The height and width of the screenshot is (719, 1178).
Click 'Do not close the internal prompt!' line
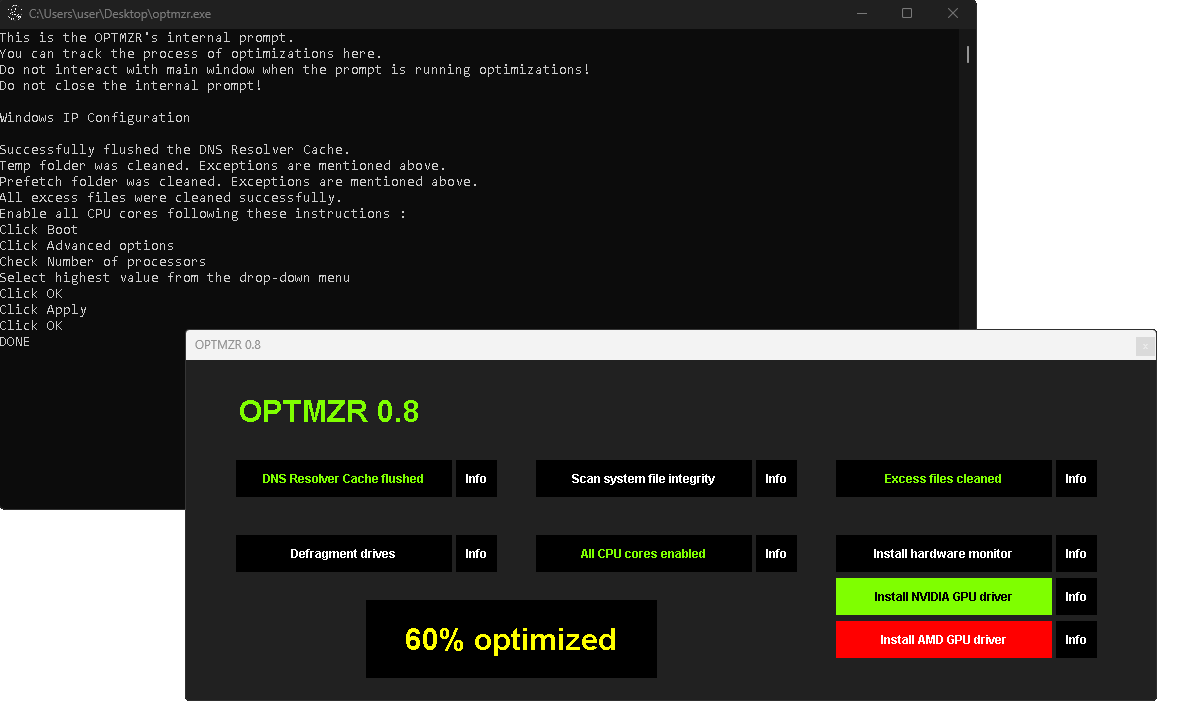tap(131, 86)
